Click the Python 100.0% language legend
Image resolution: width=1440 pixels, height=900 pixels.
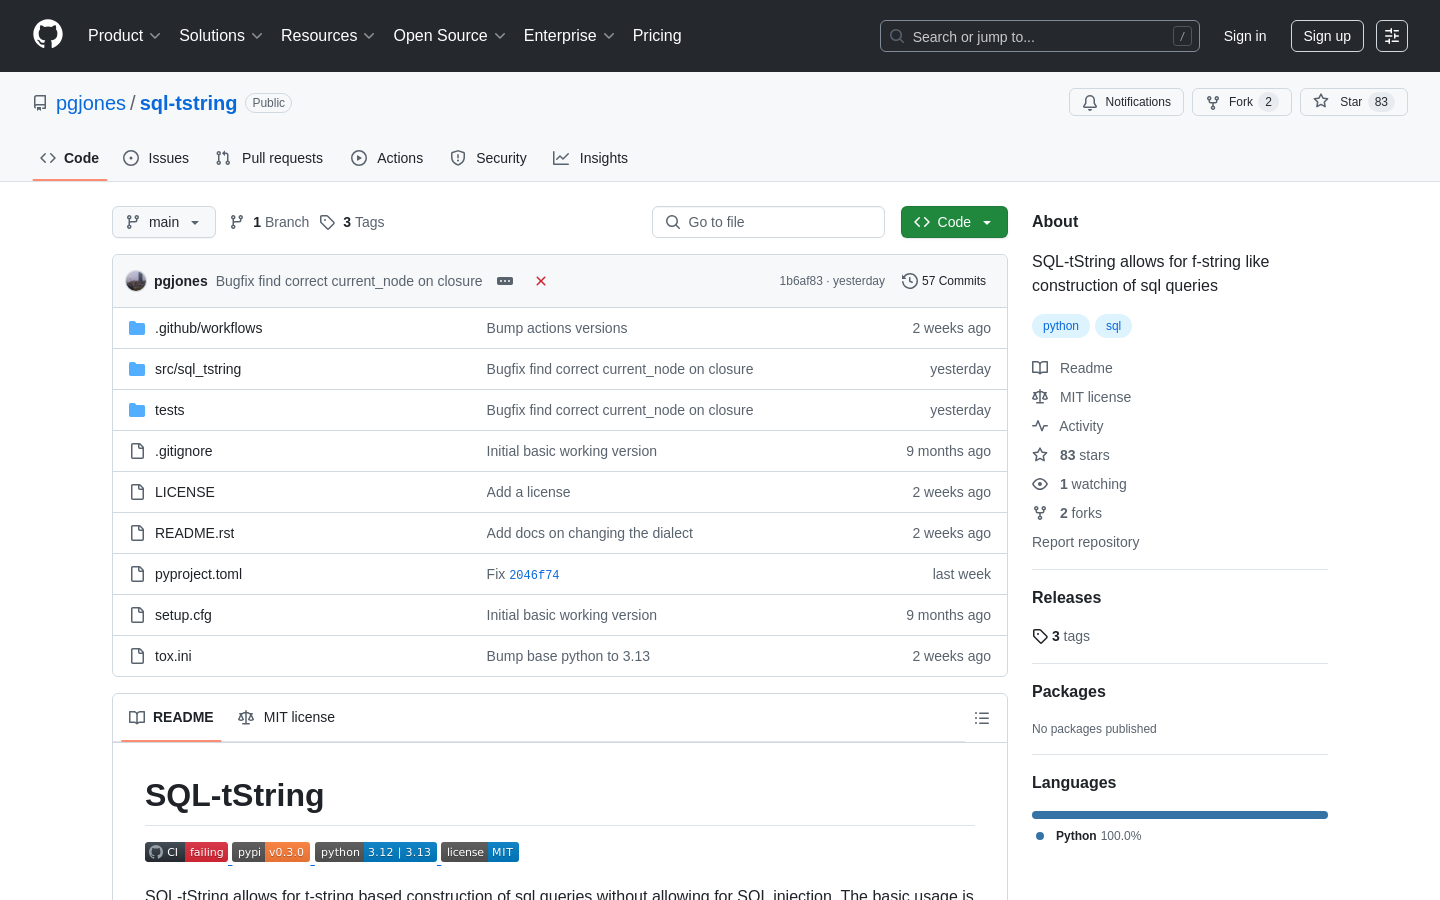point(1088,836)
